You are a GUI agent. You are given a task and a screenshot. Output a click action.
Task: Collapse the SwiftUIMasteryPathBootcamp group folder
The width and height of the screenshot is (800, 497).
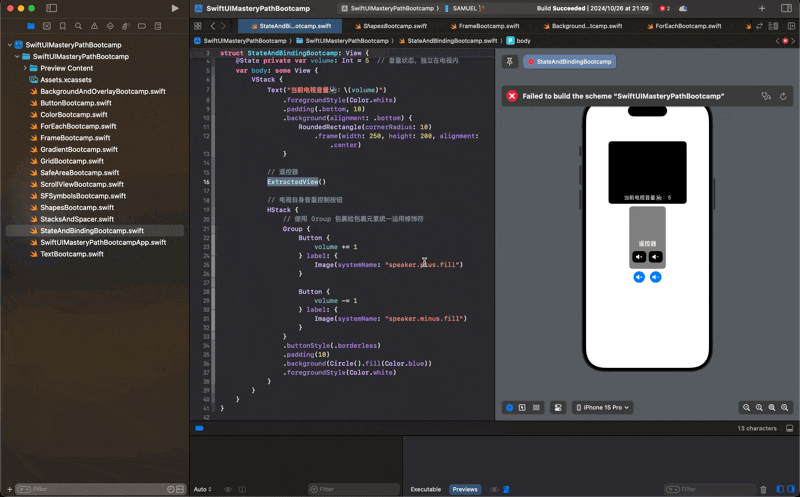[x=17, y=57]
